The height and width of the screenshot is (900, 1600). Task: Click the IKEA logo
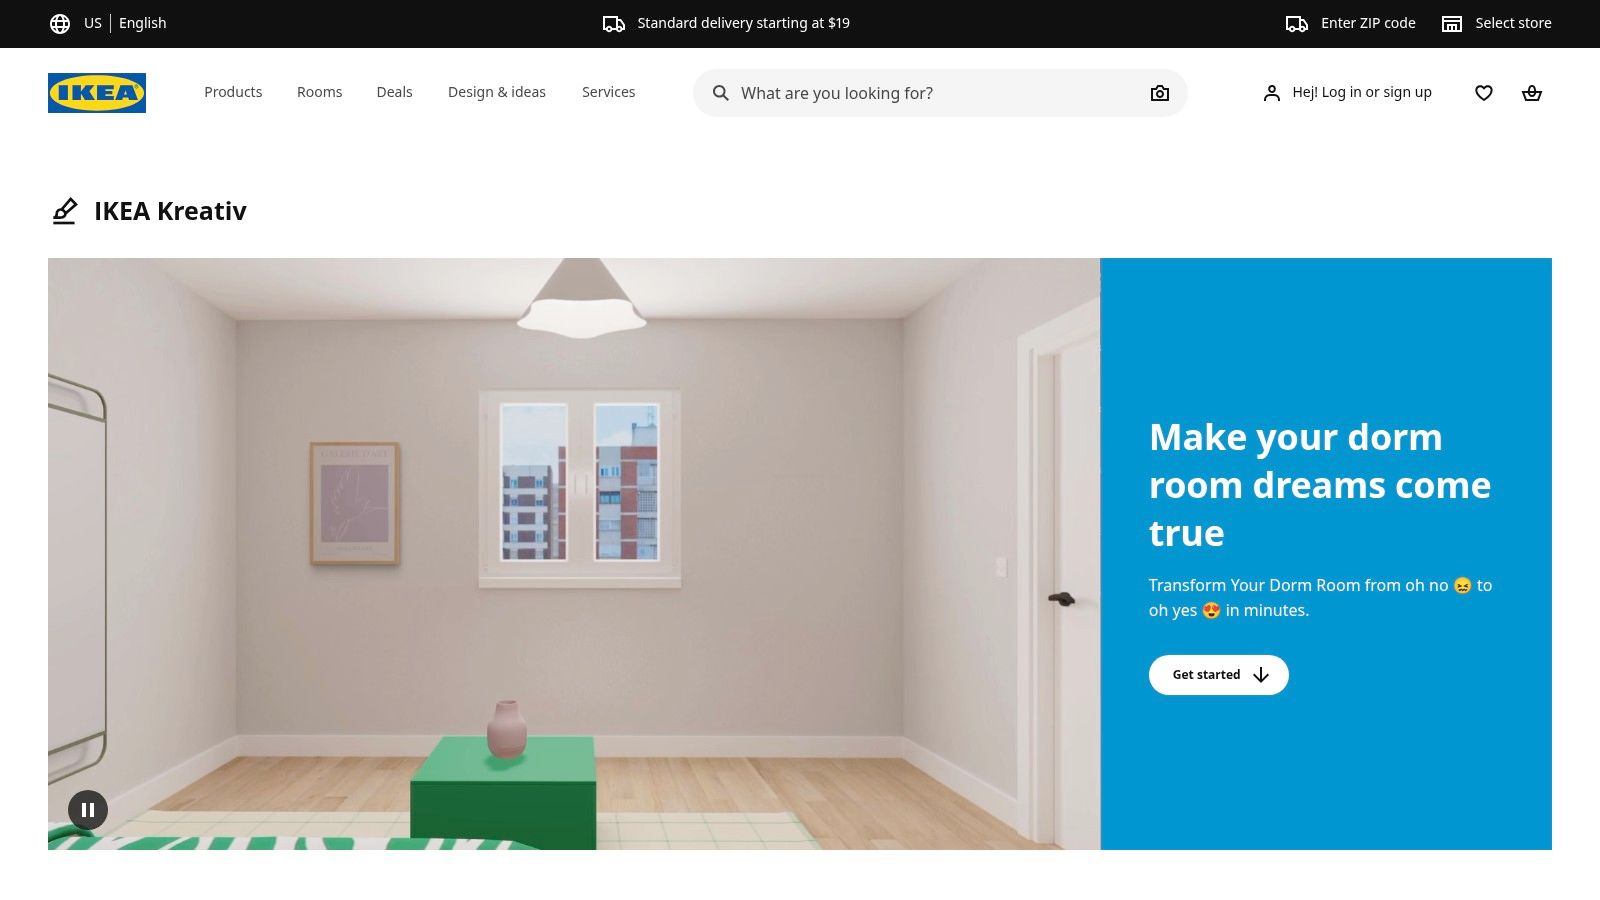(97, 93)
